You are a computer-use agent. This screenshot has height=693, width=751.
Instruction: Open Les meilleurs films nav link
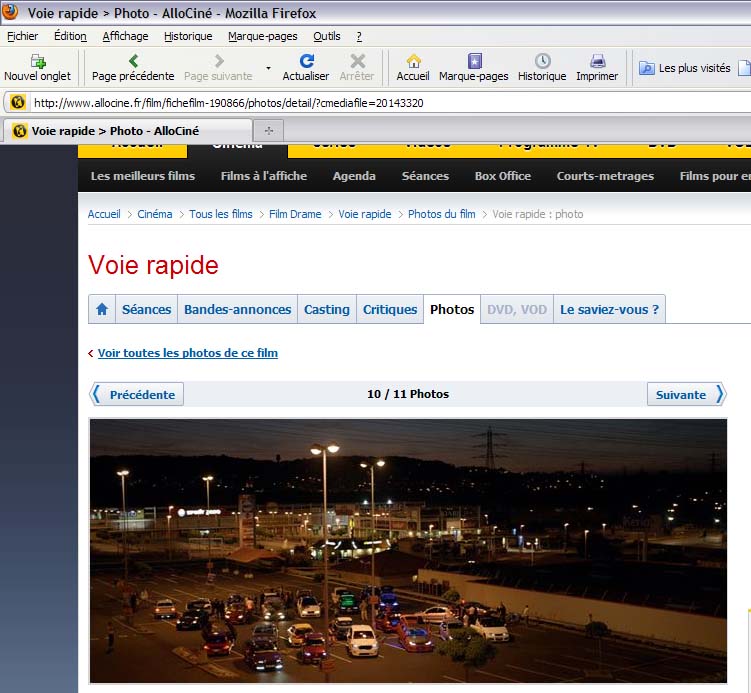point(143,176)
